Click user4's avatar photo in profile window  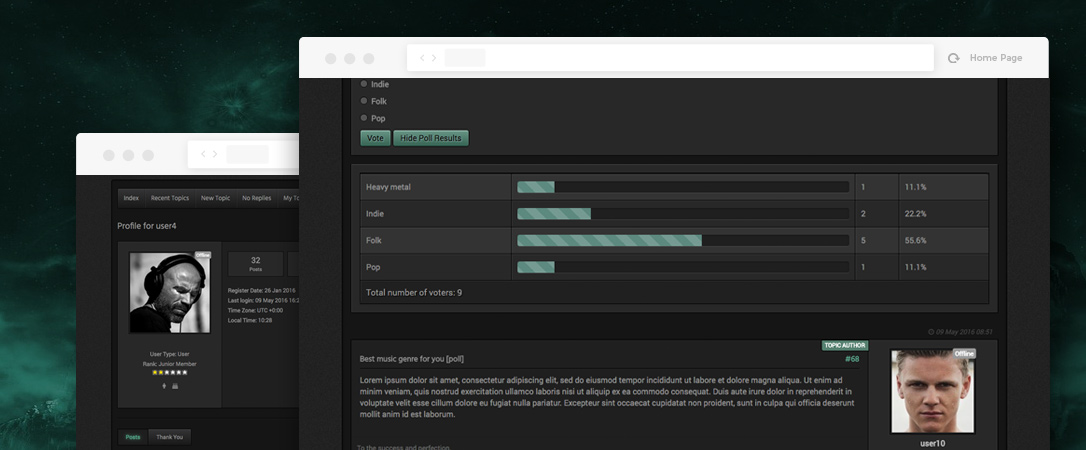(170, 293)
